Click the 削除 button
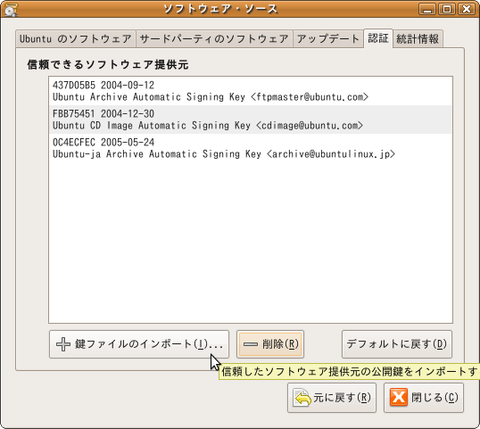This screenshot has width=480, height=429. (x=270, y=344)
